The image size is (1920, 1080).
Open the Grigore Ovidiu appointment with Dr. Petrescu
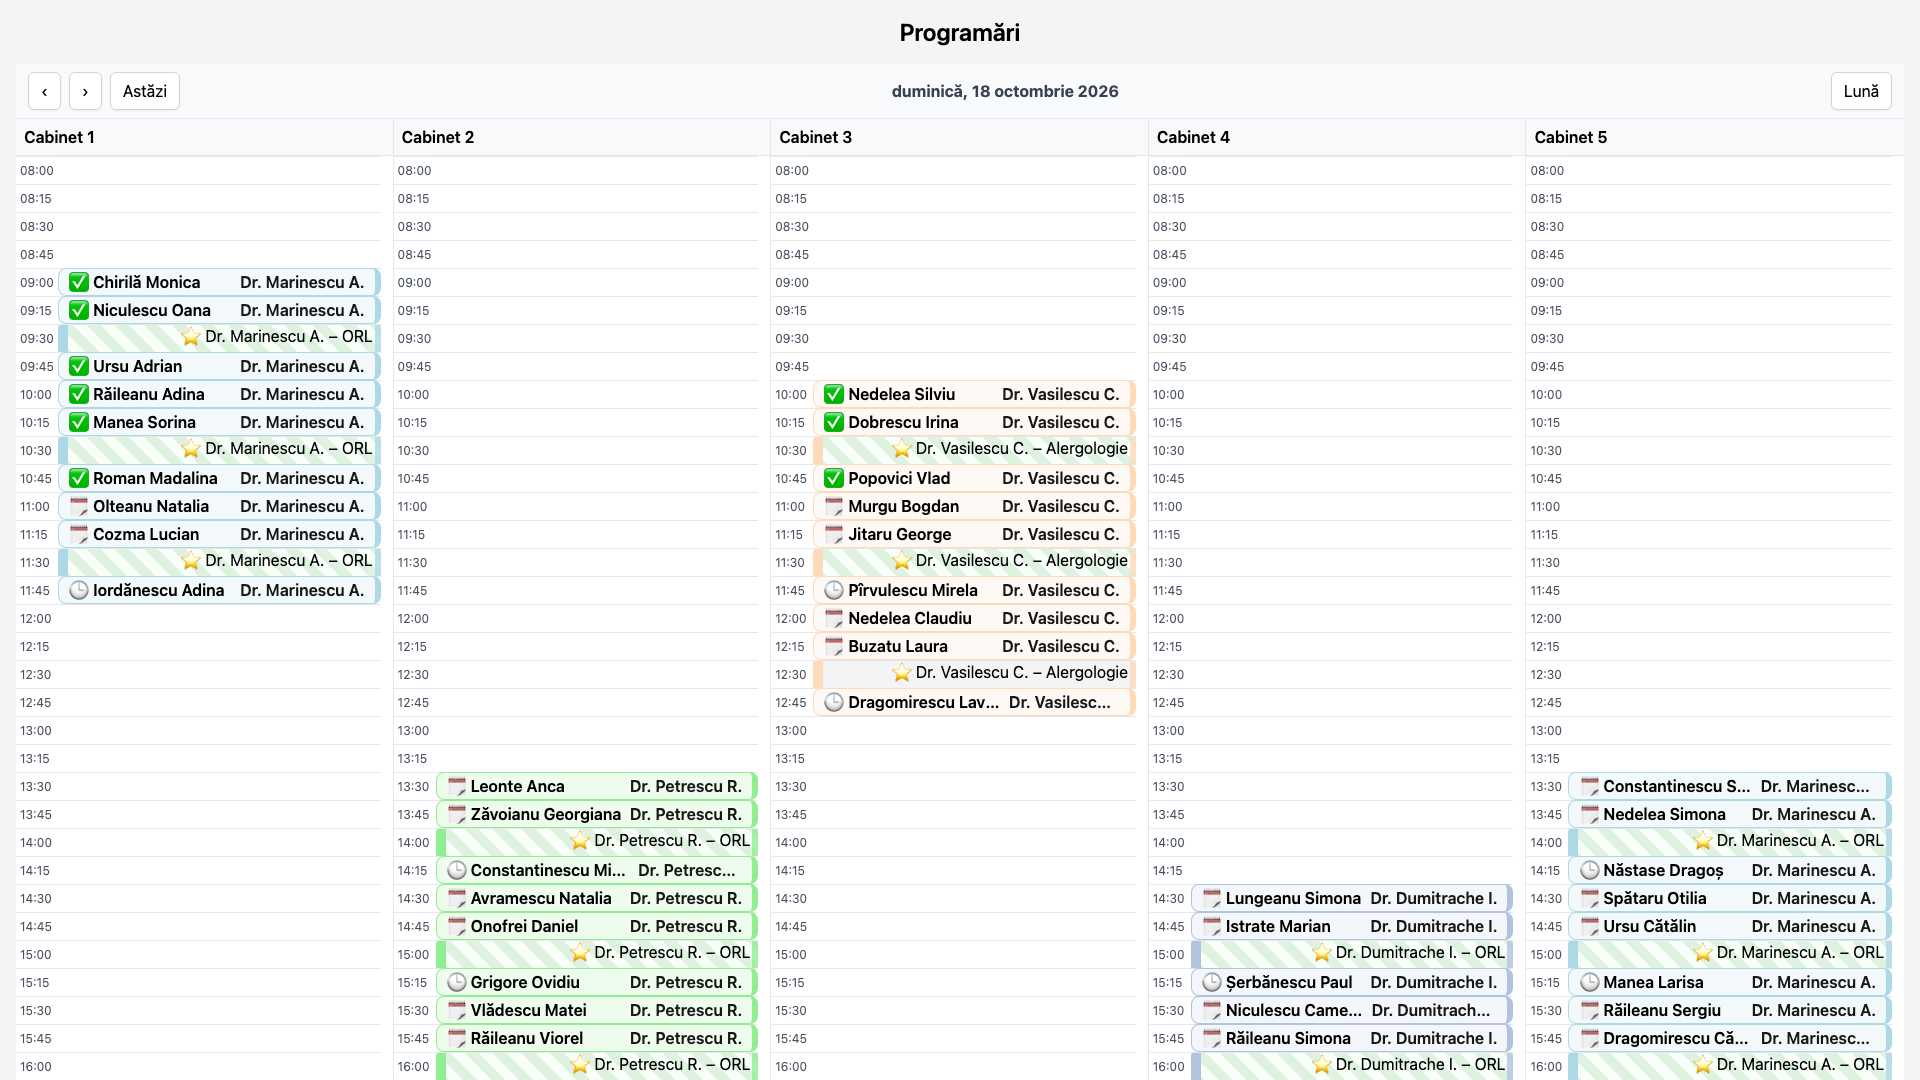tap(597, 982)
